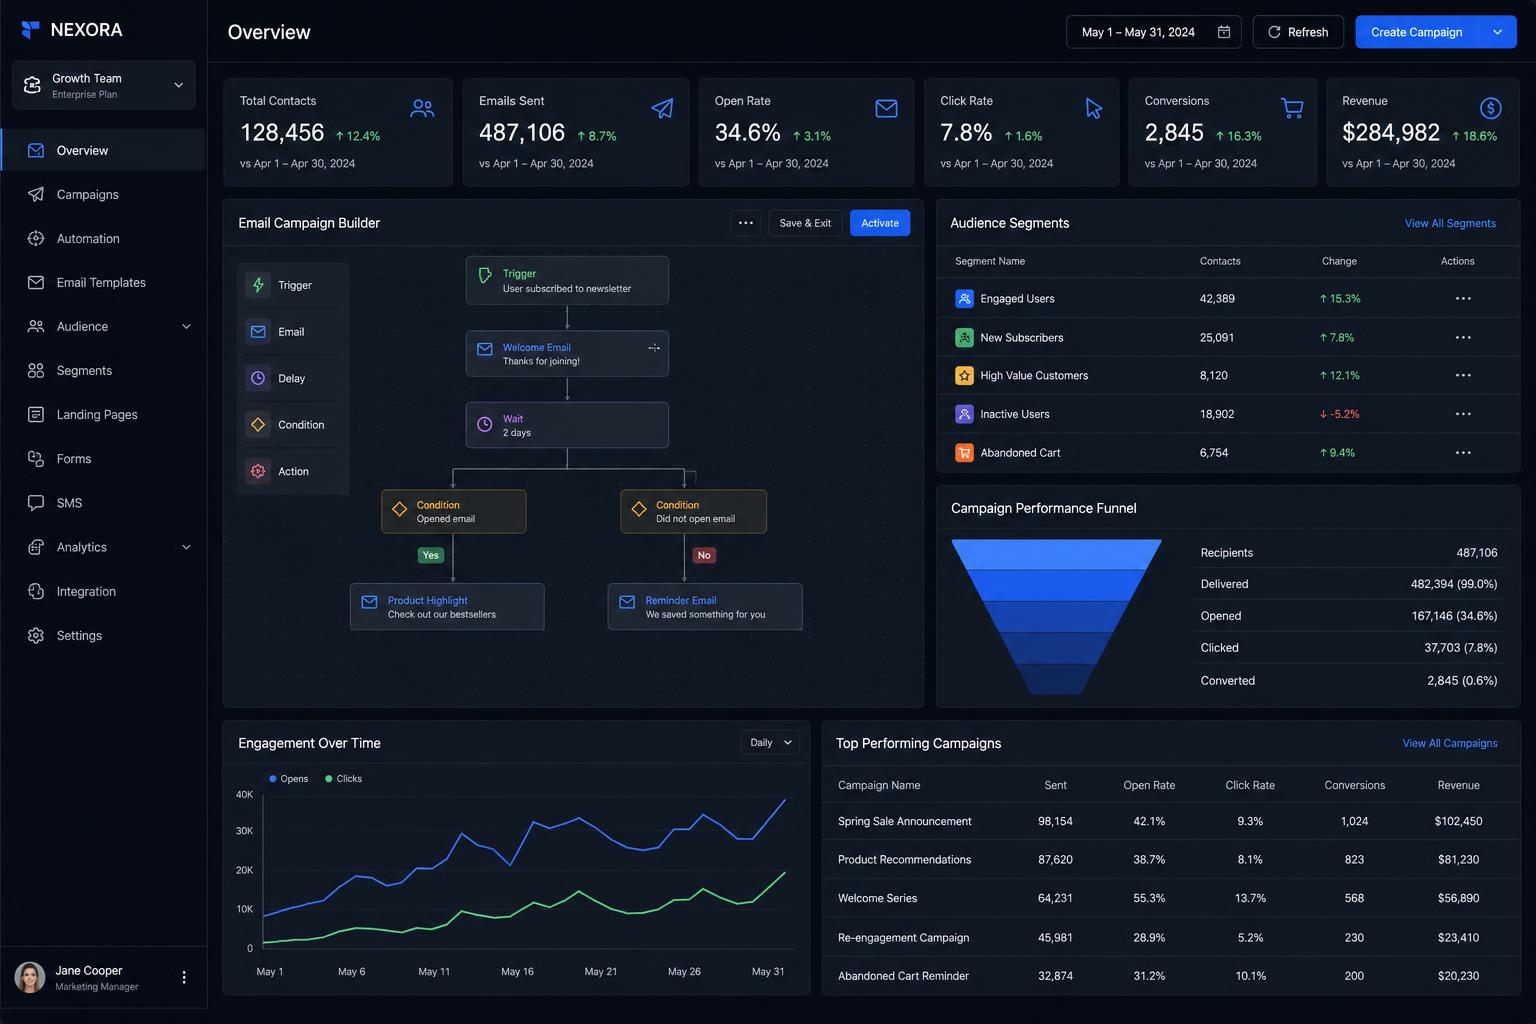The height and width of the screenshot is (1024, 1536).
Task: Go to Forms in sidebar
Action: point(104,459)
